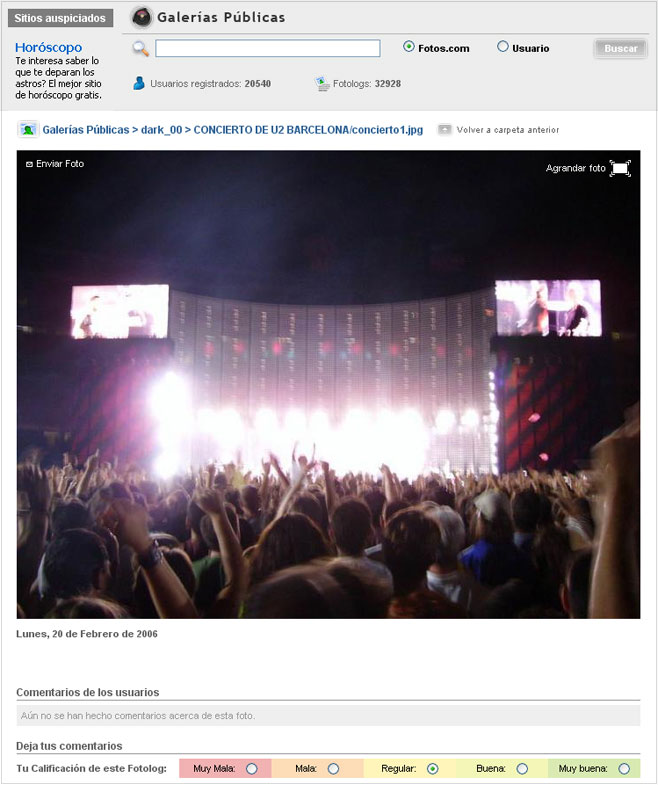Click the Enviar Foto envelope icon
658x785 pixels.
click(29, 164)
